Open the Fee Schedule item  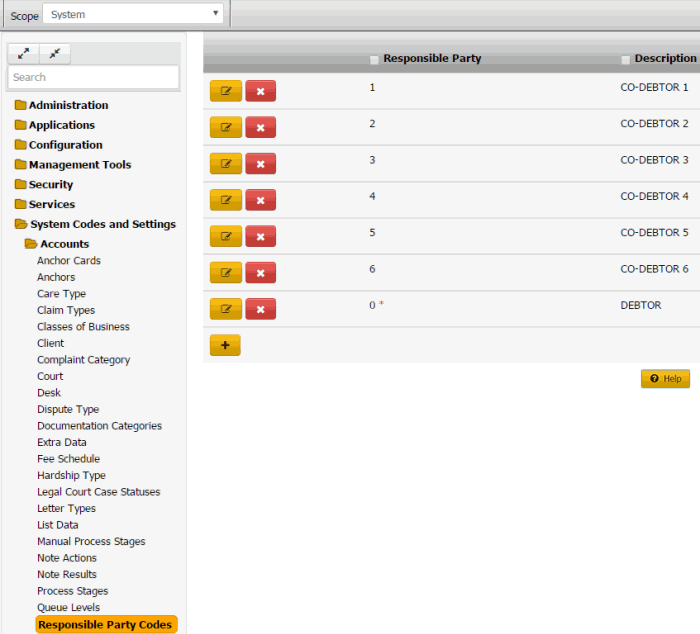pyautogui.click(x=68, y=459)
